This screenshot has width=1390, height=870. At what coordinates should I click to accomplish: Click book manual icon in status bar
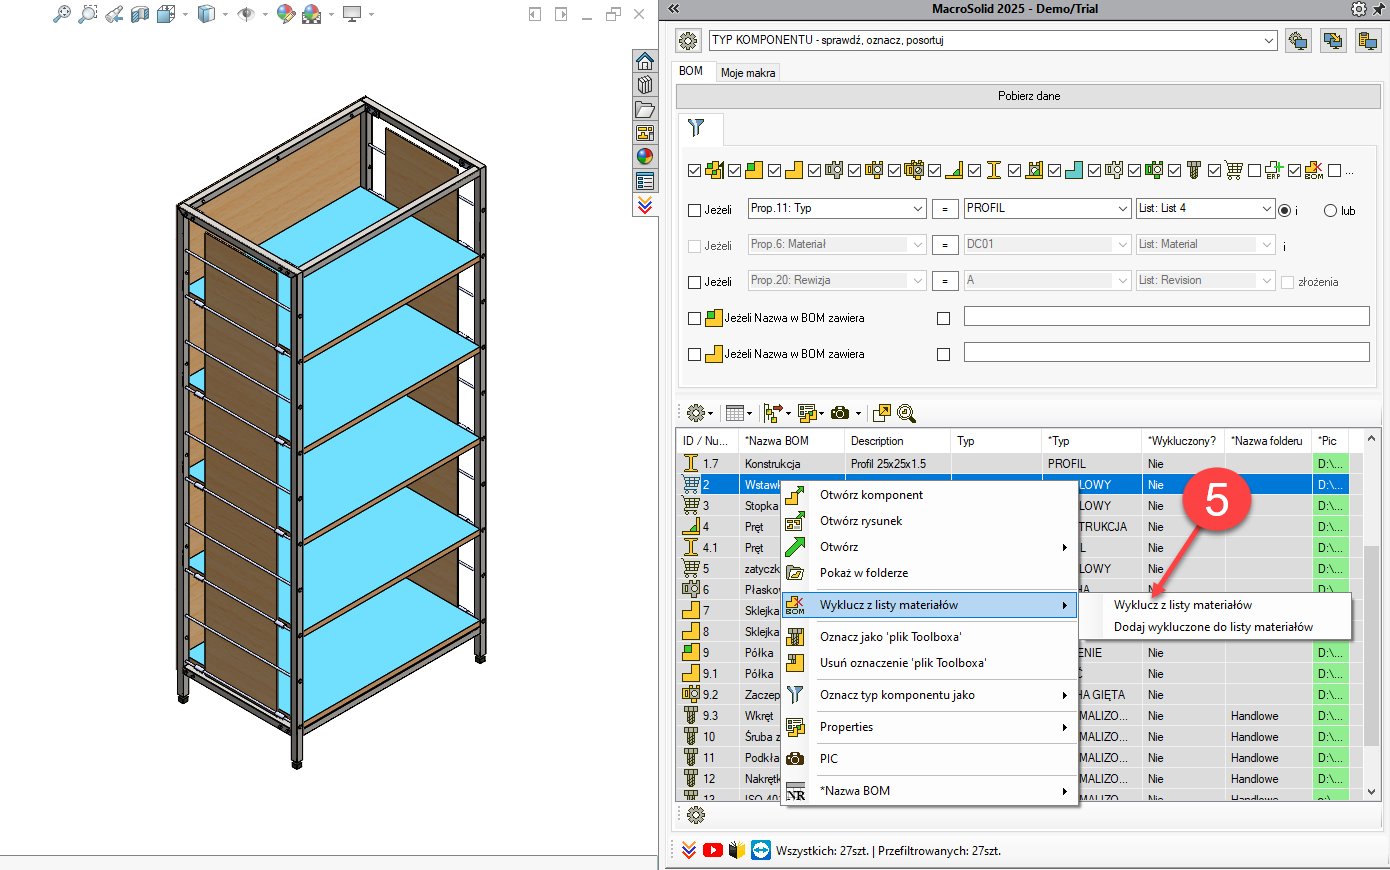click(737, 850)
